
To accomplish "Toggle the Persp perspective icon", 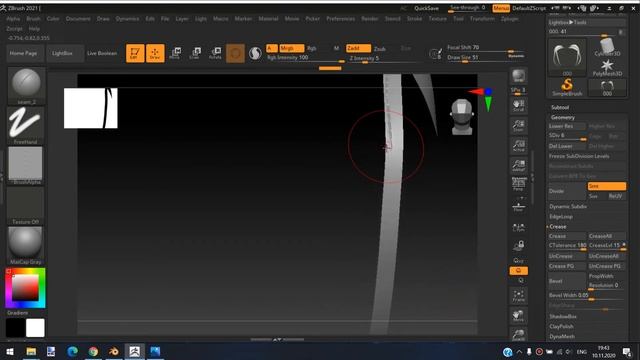I will point(518,184).
